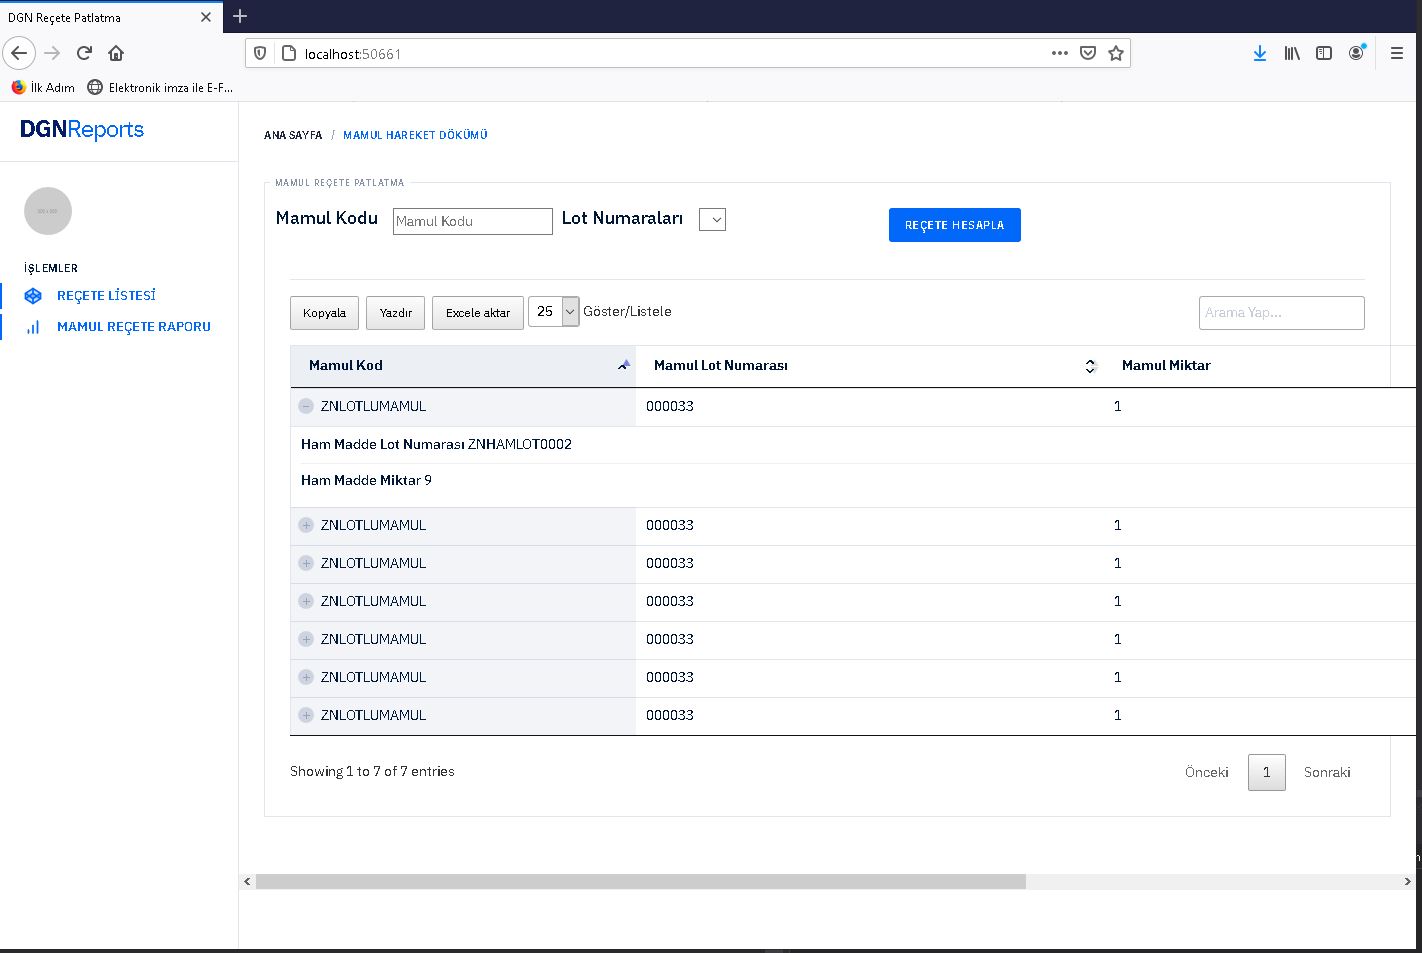Click the horizontal scrollbar thumb
The height and width of the screenshot is (953, 1422).
click(x=641, y=882)
